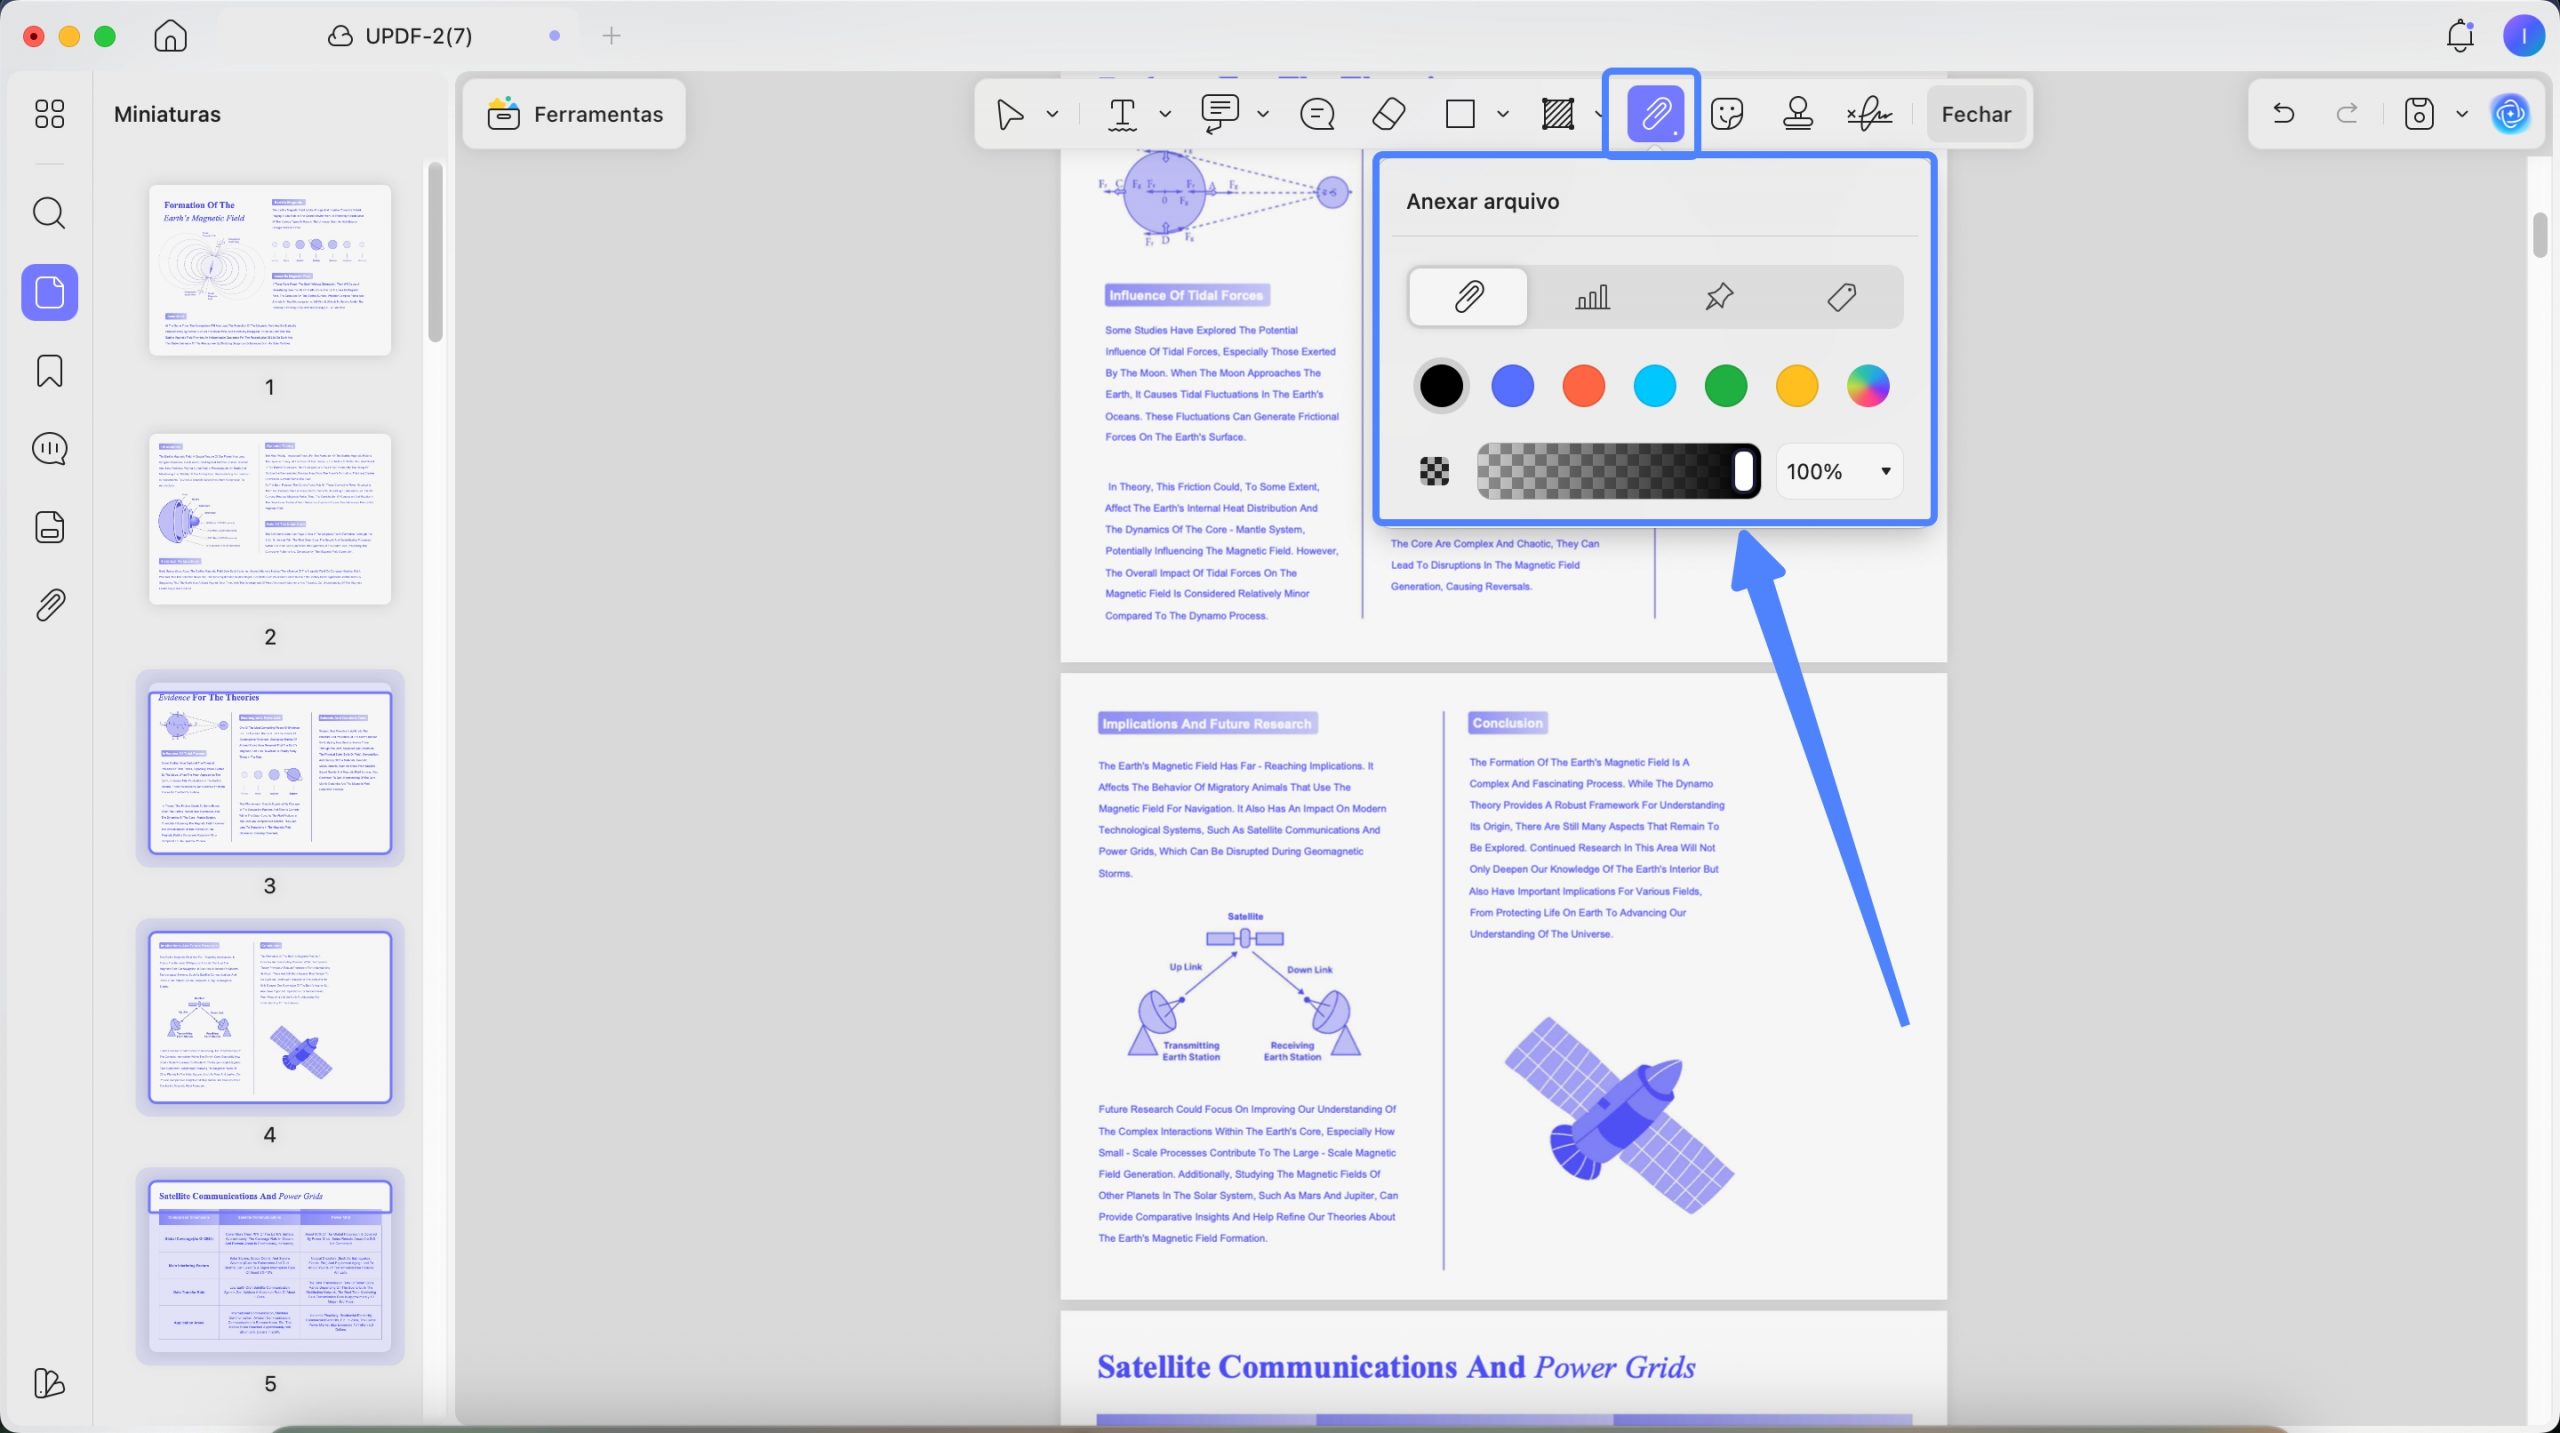Open the attachments panel in left sidebar
Viewport: 2560px width, 1433px height.
[x=49, y=605]
